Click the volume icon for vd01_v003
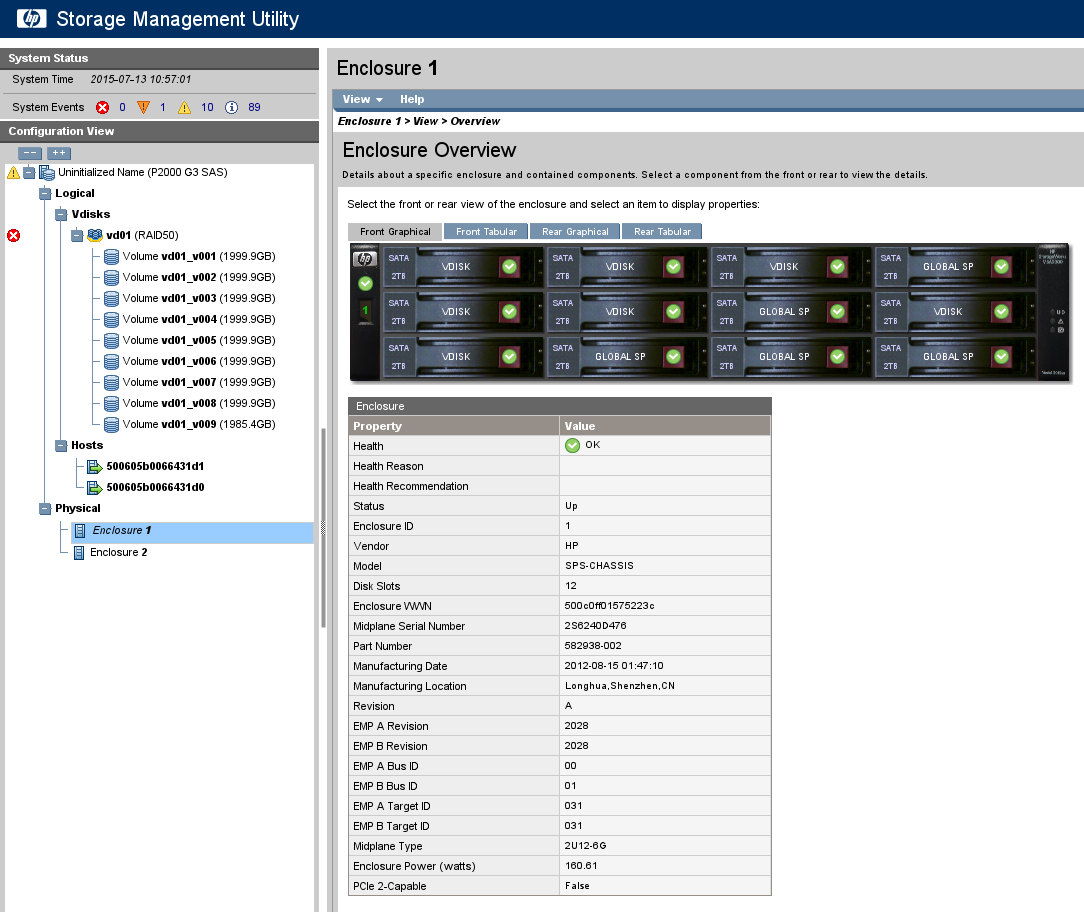Screen dimensions: 1084x912 pyautogui.click(x=111, y=299)
